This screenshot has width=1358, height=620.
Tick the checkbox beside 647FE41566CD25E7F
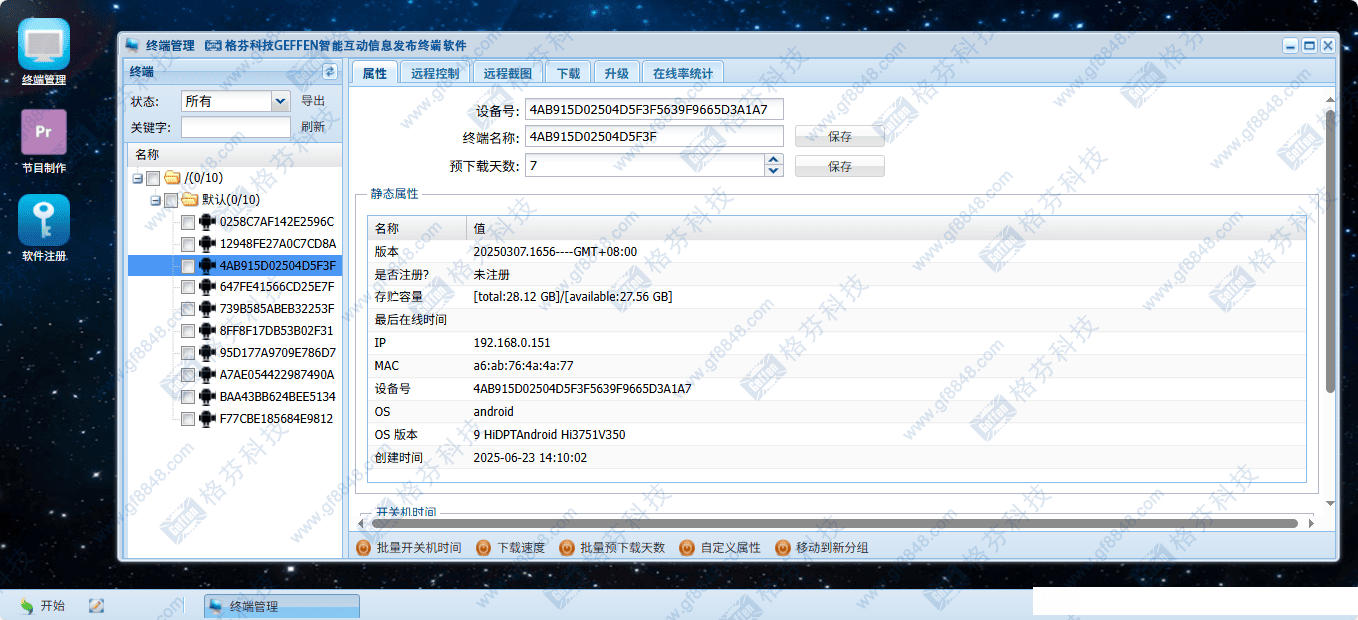[x=188, y=288]
